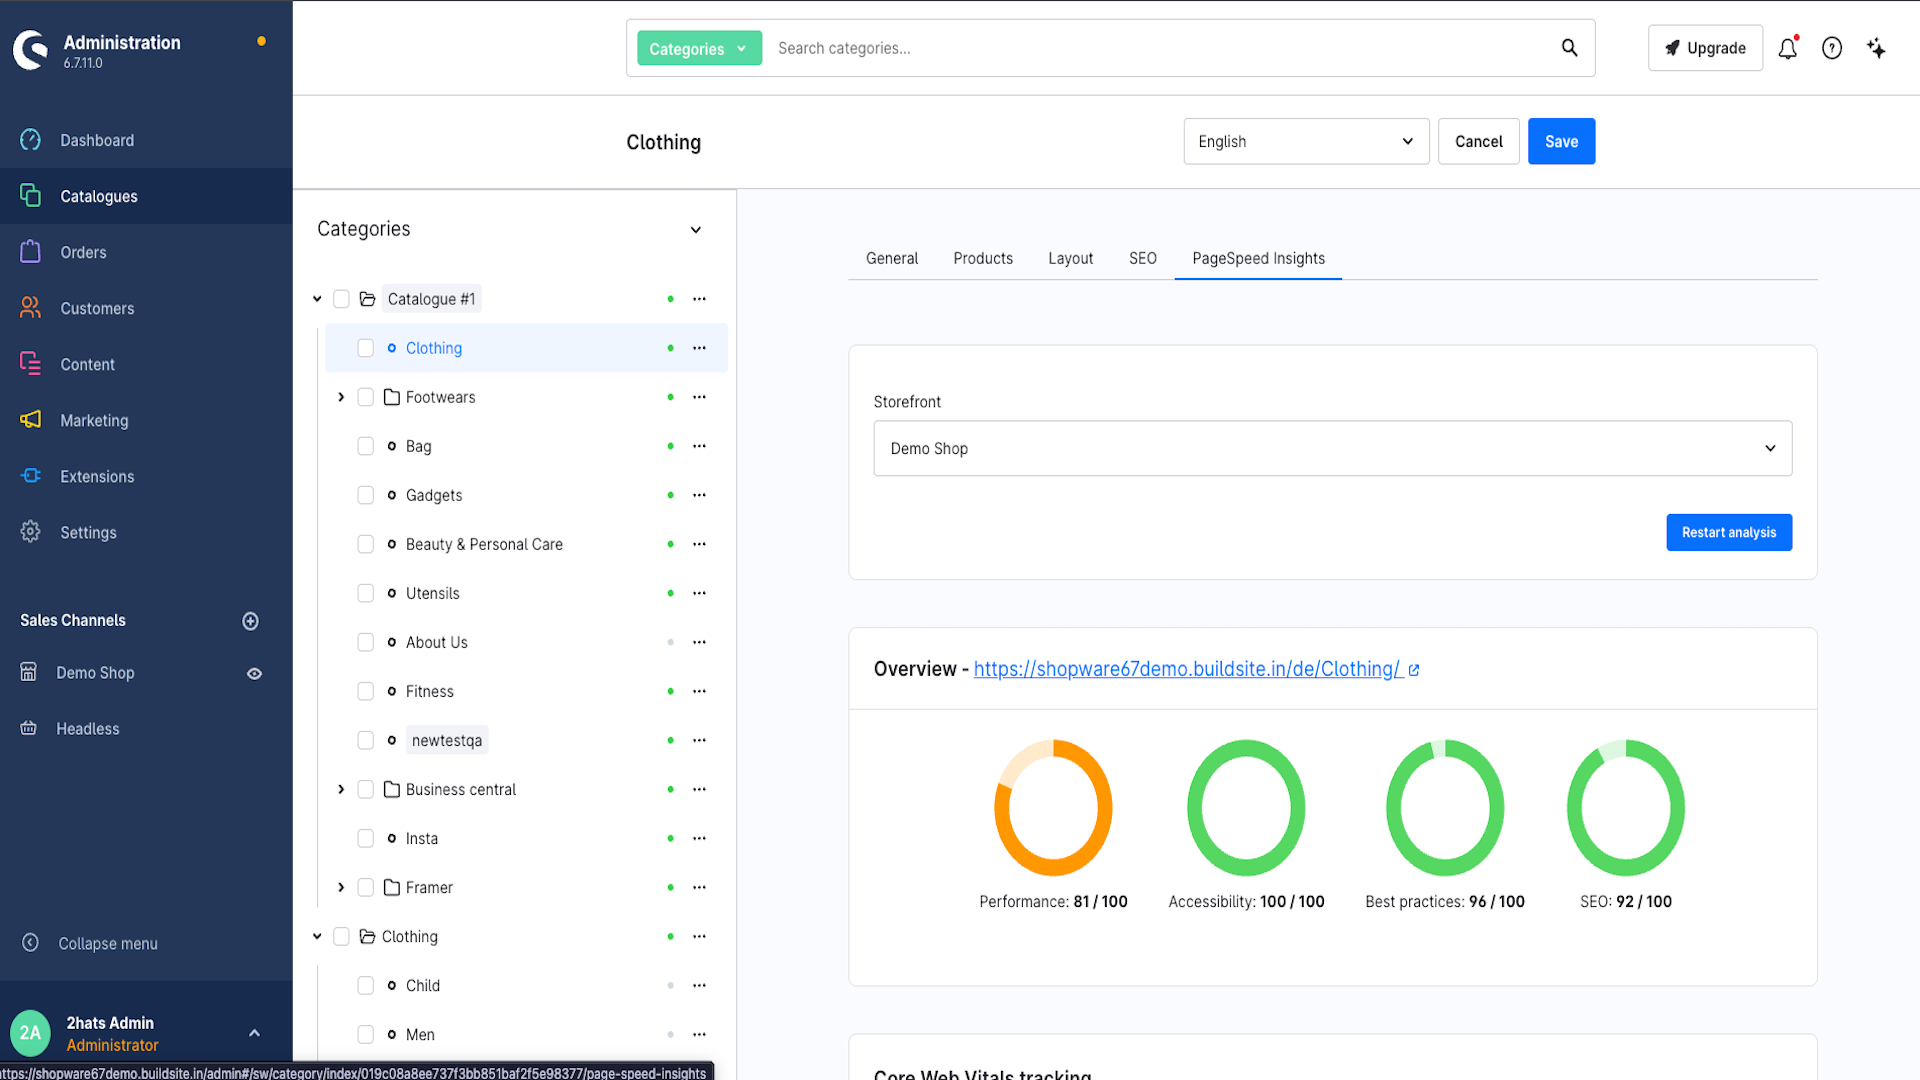Image resolution: width=1920 pixels, height=1080 pixels.
Task: Switch to the SEO tab
Action: tap(1143, 258)
